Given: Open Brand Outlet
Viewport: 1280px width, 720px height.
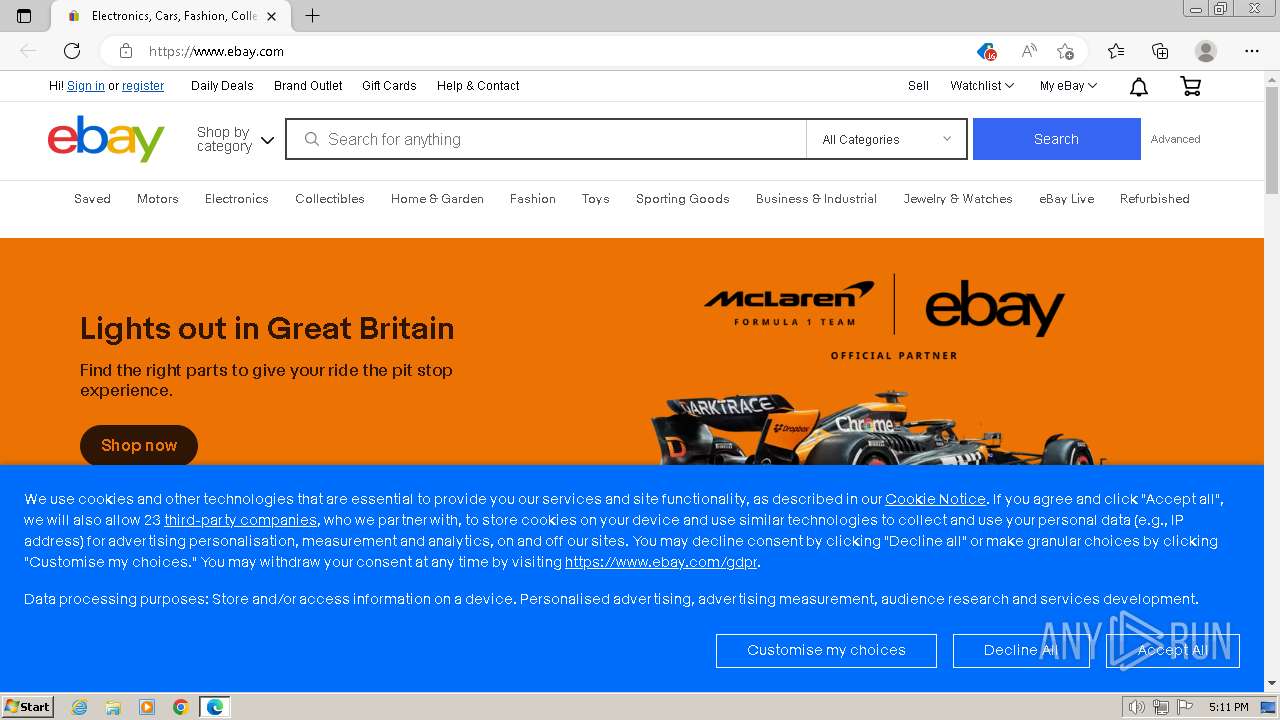Looking at the screenshot, I should tap(308, 86).
